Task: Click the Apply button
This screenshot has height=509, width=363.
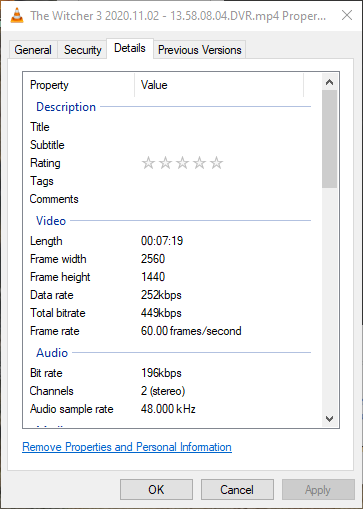Action: click(x=318, y=490)
